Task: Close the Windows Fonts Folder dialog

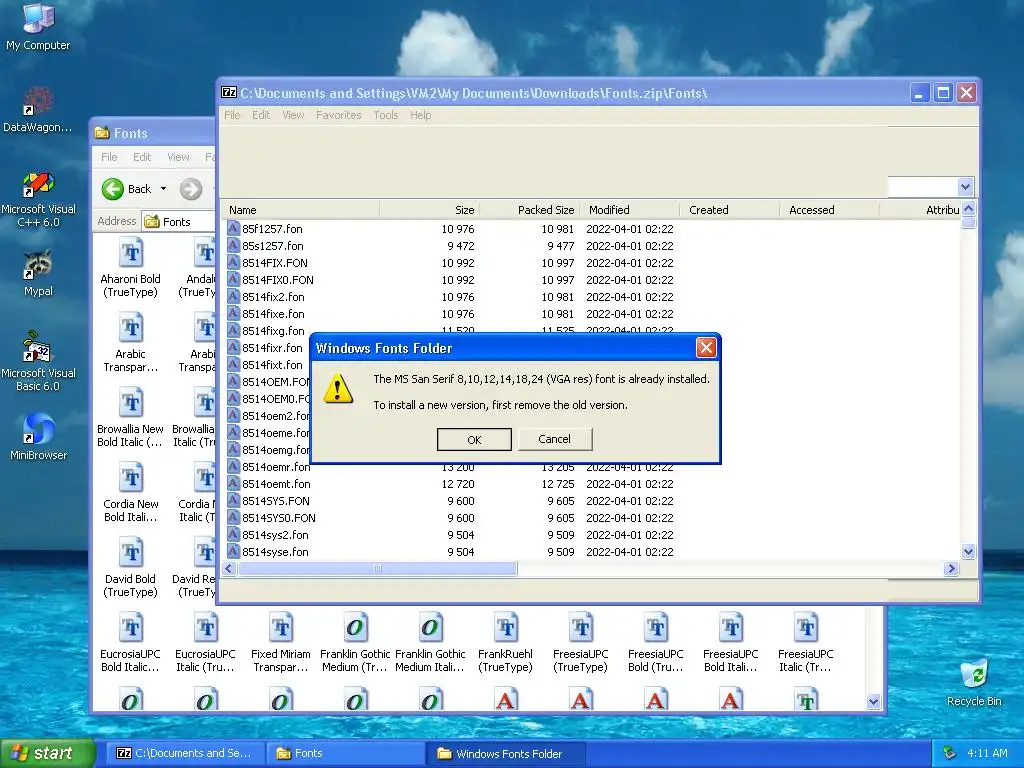Action: point(706,347)
